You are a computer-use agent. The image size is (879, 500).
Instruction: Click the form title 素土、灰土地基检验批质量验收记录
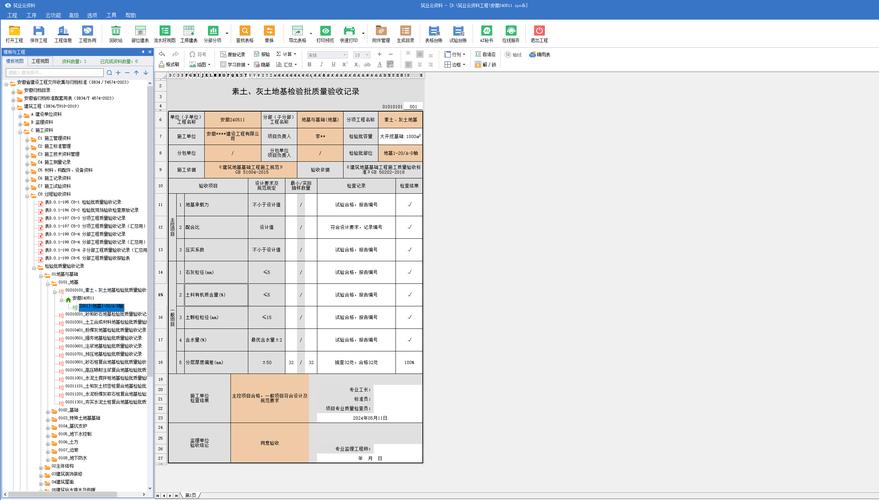tap(295, 91)
